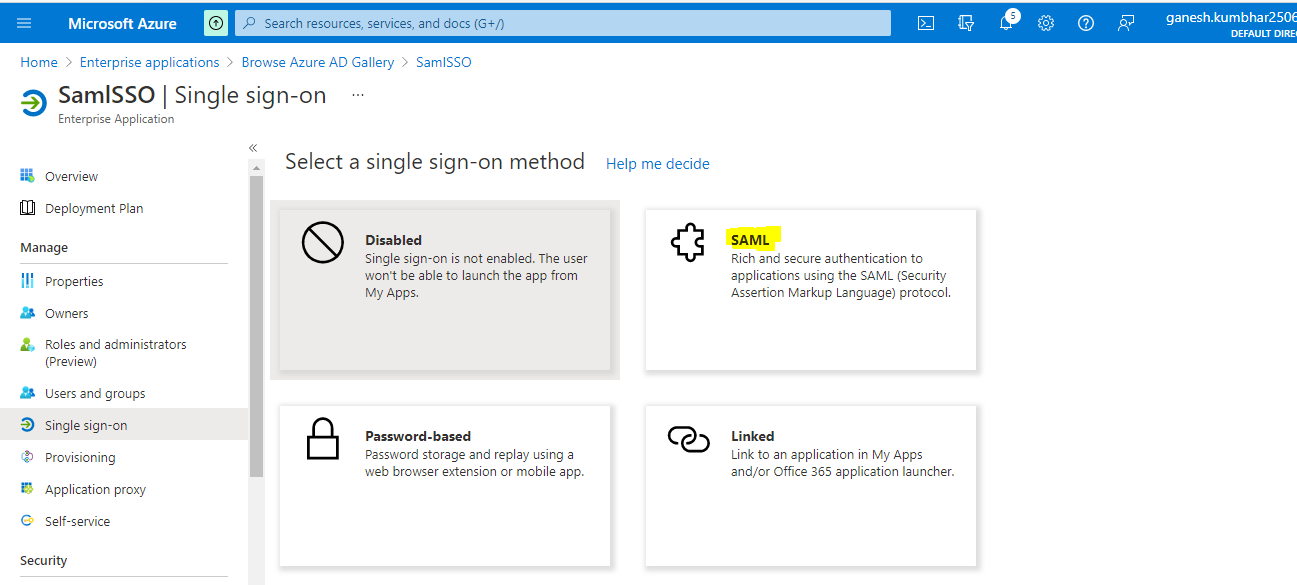1297x585 pixels.
Task: Open Roles and administrators (Preview)
Action: pyautogui.click(x=116, y=352)
